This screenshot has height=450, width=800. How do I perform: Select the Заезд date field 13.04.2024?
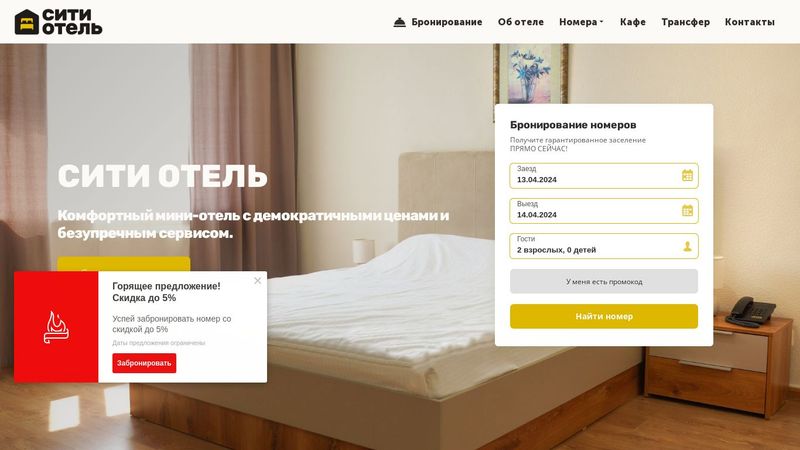click(604, 176)
